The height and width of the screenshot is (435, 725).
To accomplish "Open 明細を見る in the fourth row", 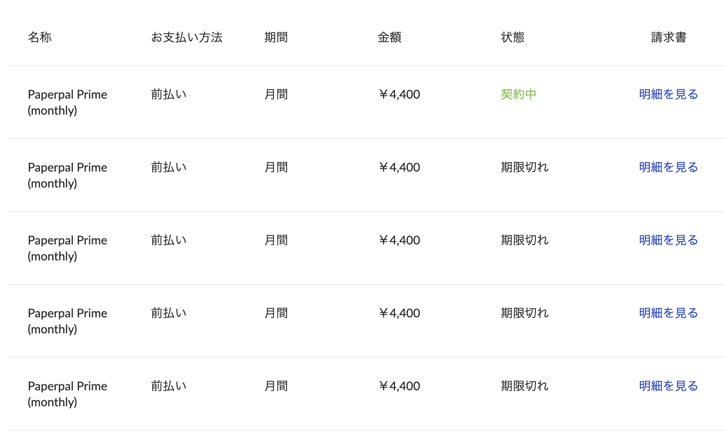I will pos(668,313).
